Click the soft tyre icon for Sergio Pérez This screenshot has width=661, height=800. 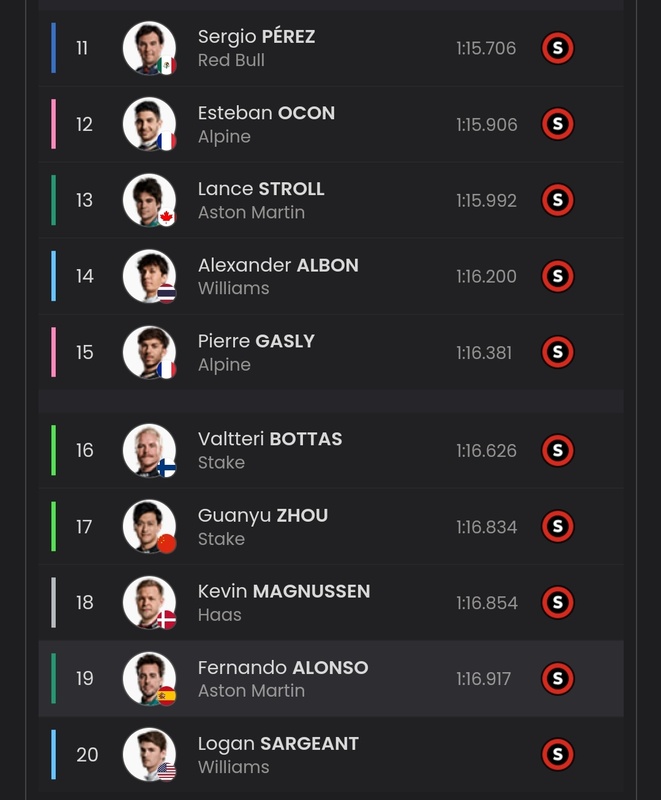pos(557,48)
